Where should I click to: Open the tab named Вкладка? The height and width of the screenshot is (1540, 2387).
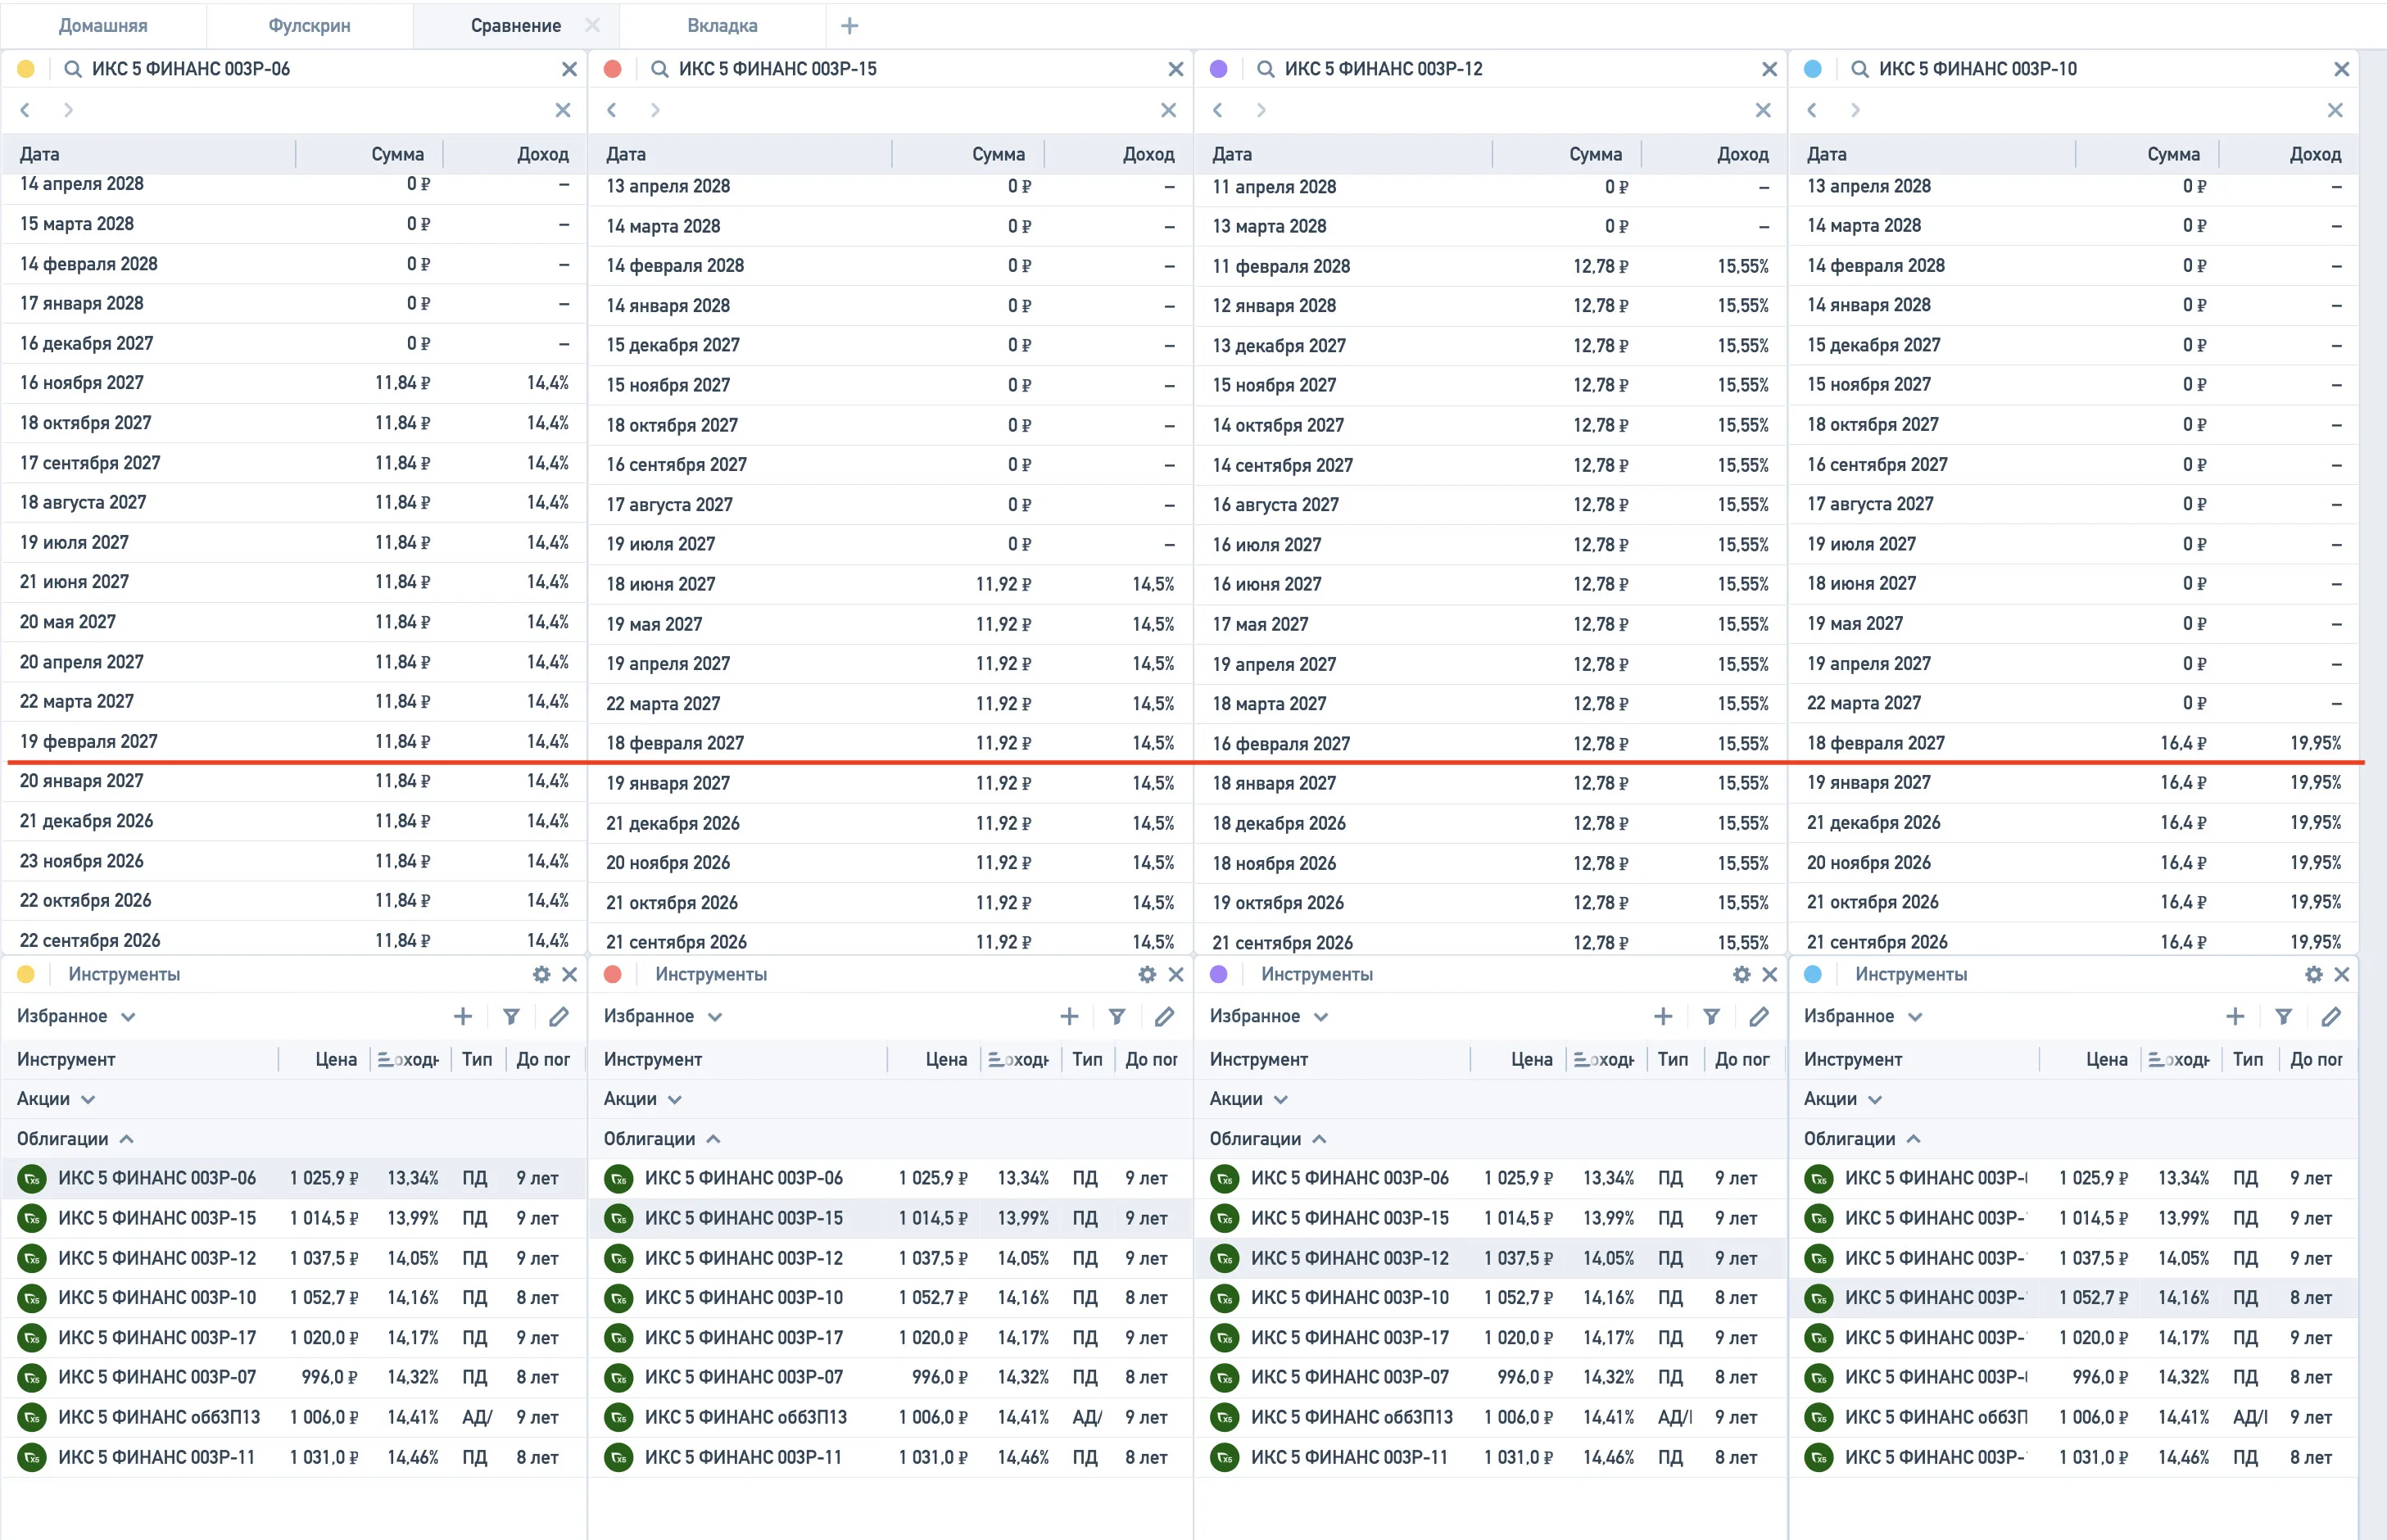tap(722, 26)
